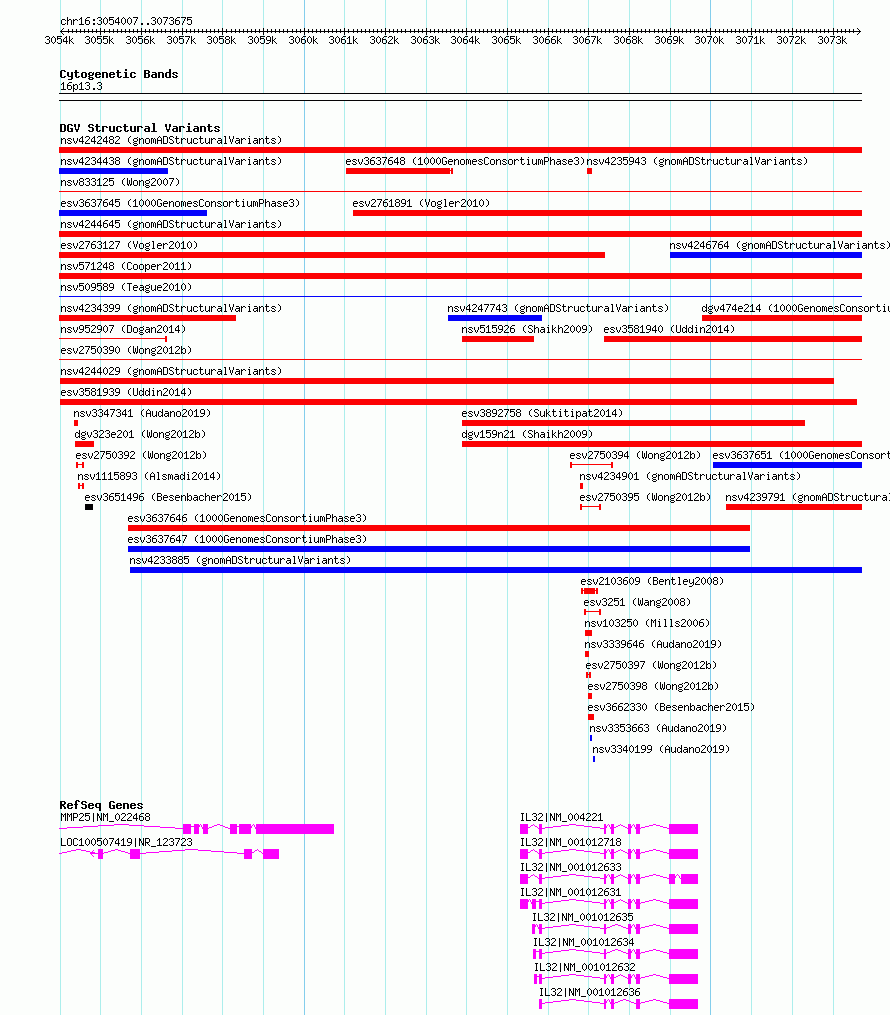Open MMP25|NM_022468 gene label

point(105,818)
